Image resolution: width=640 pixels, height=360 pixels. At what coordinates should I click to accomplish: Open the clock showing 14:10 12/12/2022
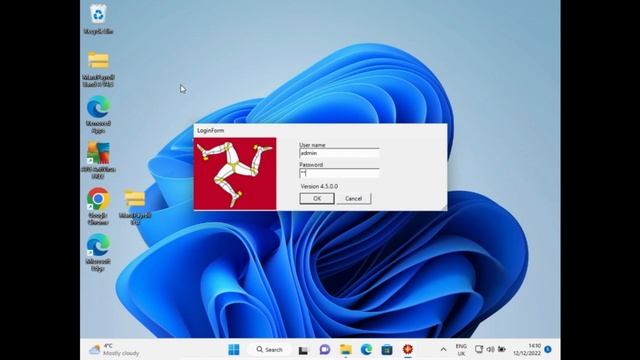527,350
